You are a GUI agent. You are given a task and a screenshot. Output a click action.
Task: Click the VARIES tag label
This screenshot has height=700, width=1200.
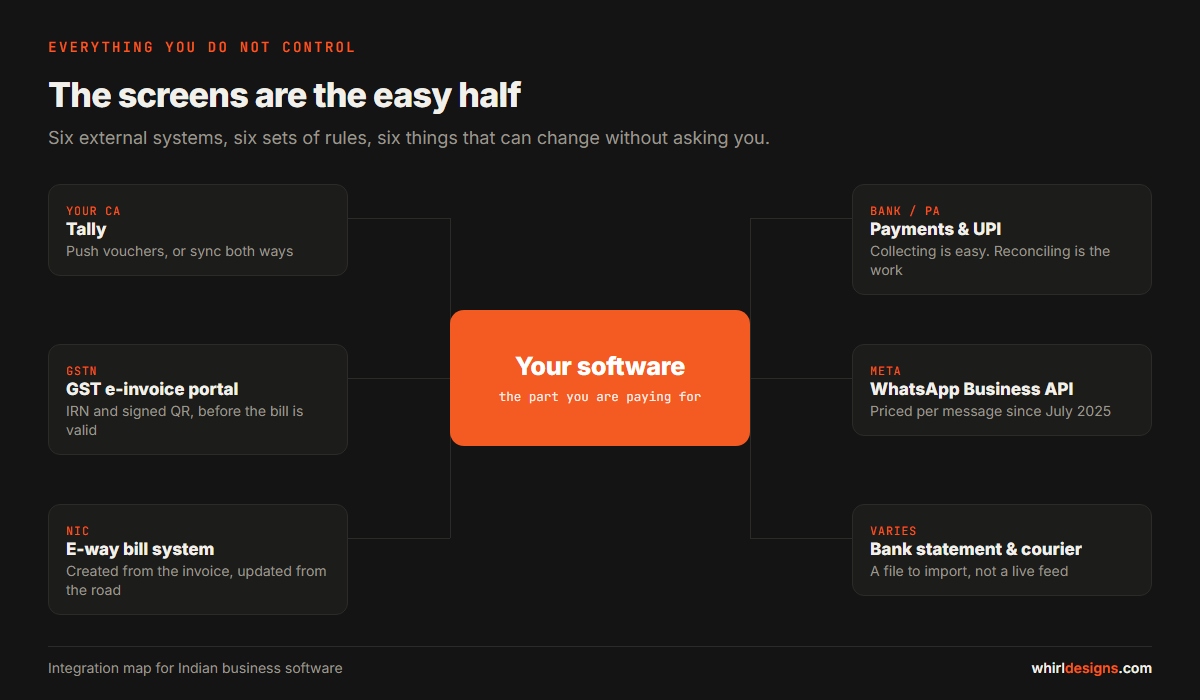[x=893, y=531]
